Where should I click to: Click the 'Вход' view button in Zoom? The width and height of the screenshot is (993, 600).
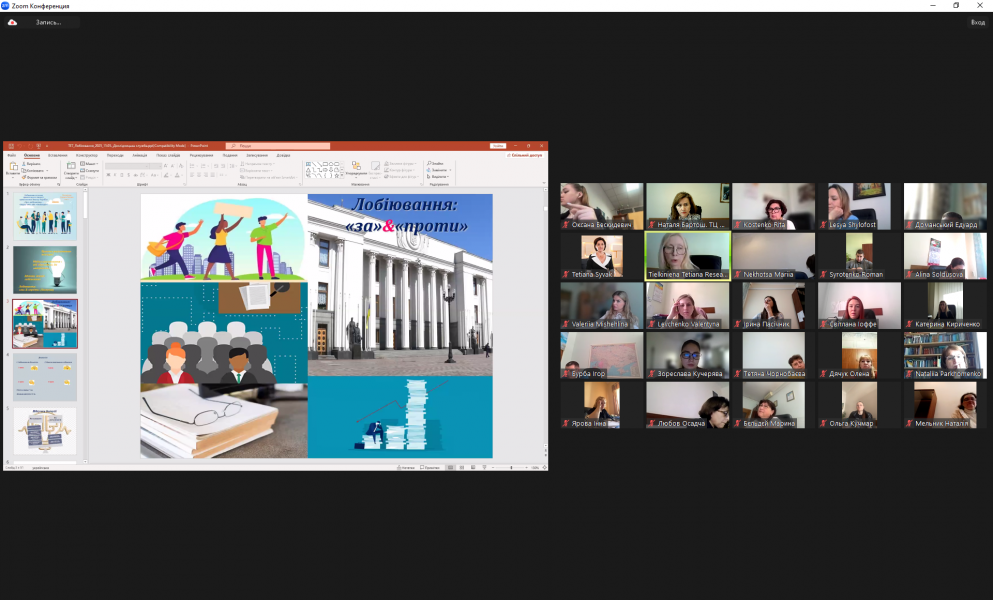click(x=977, y=22)
